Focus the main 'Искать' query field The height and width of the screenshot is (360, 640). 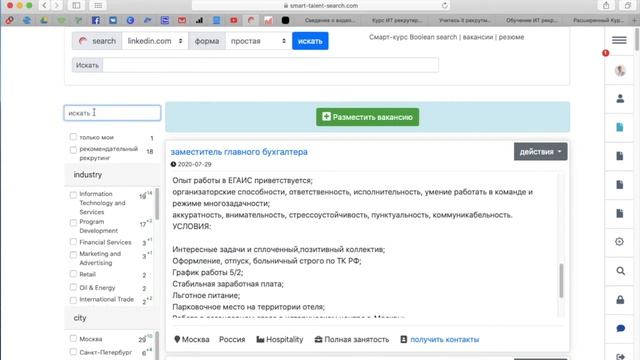point(271,65)
